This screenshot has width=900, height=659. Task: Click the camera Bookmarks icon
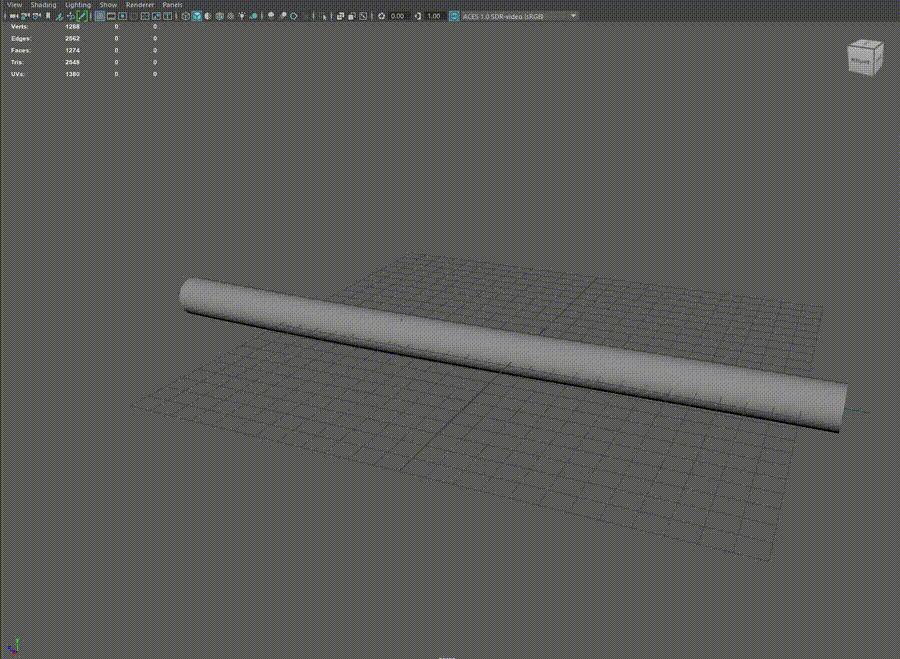click(x=48, y=16)
